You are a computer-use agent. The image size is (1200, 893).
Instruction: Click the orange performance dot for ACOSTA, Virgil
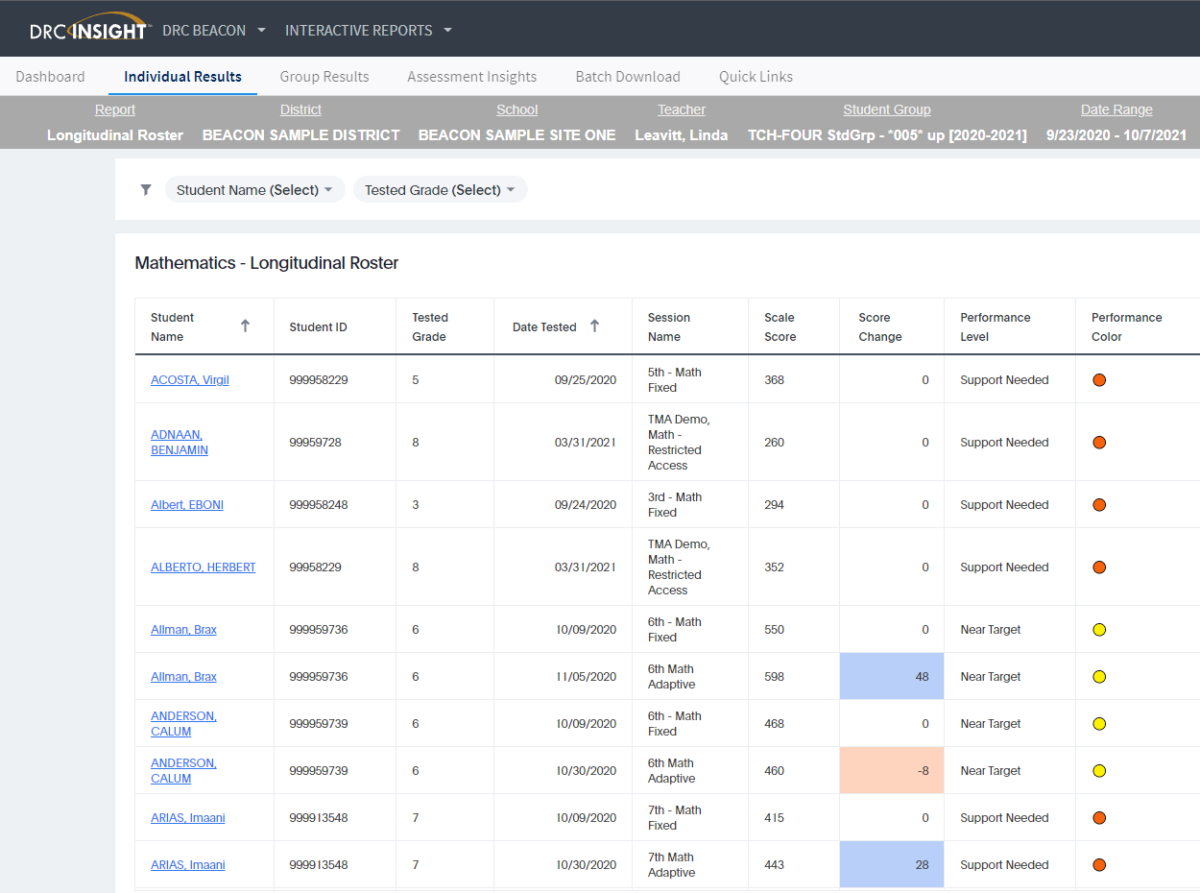pyautogui.click(x=1099, y=380)
